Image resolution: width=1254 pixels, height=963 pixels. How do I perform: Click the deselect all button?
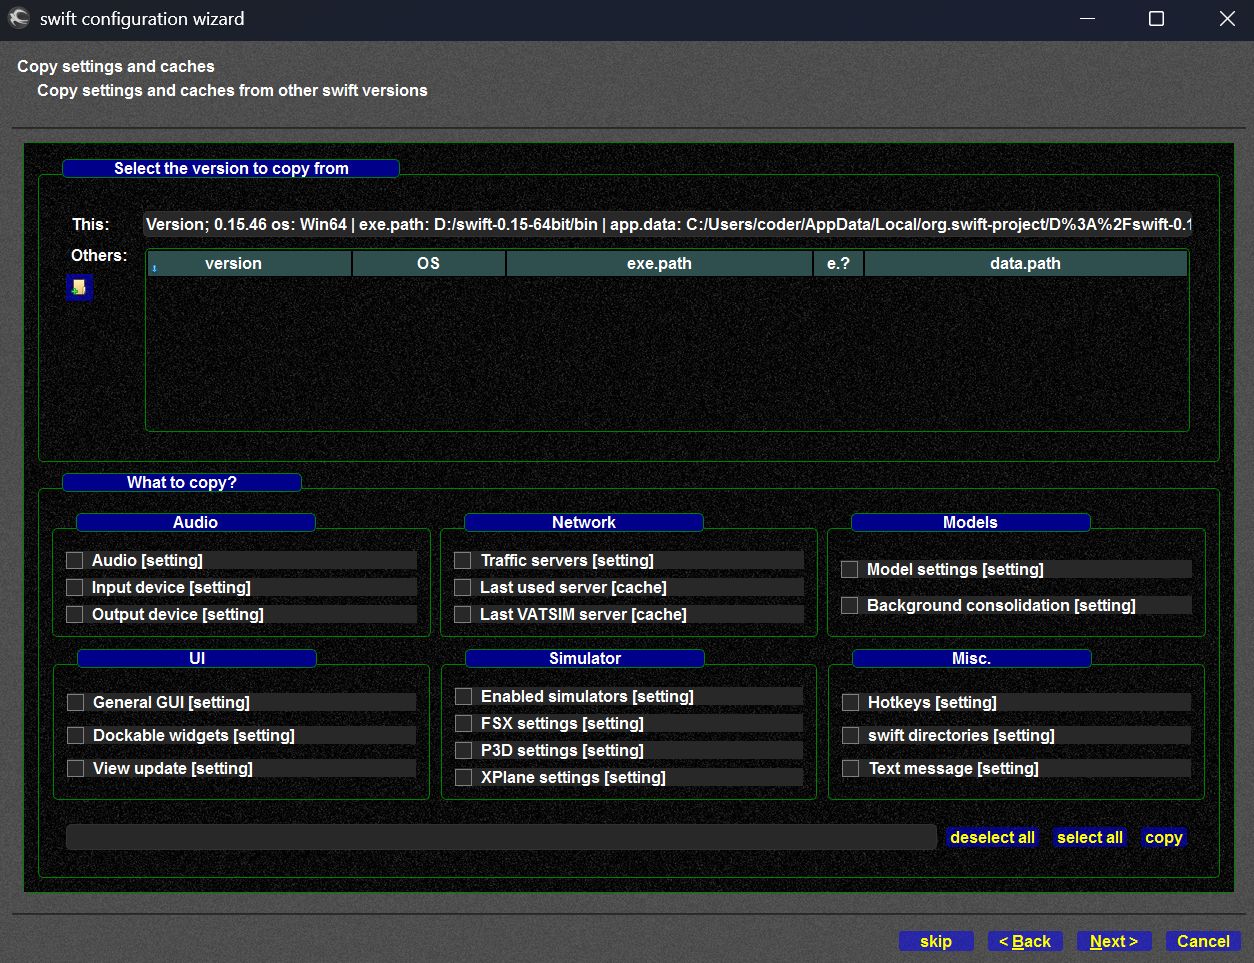pos(992,838)
